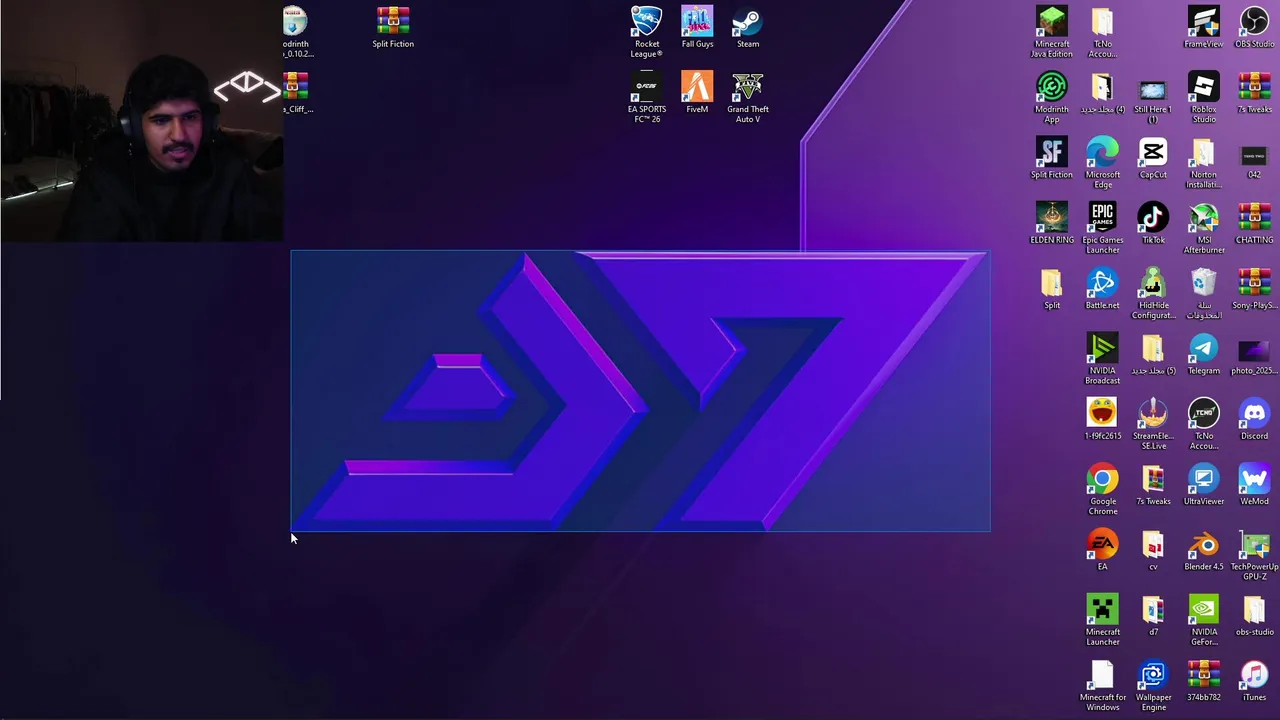Screen dimensions: 1280x720
Task: Open the Discord shortcut
Action: (x=1254, y=419)
